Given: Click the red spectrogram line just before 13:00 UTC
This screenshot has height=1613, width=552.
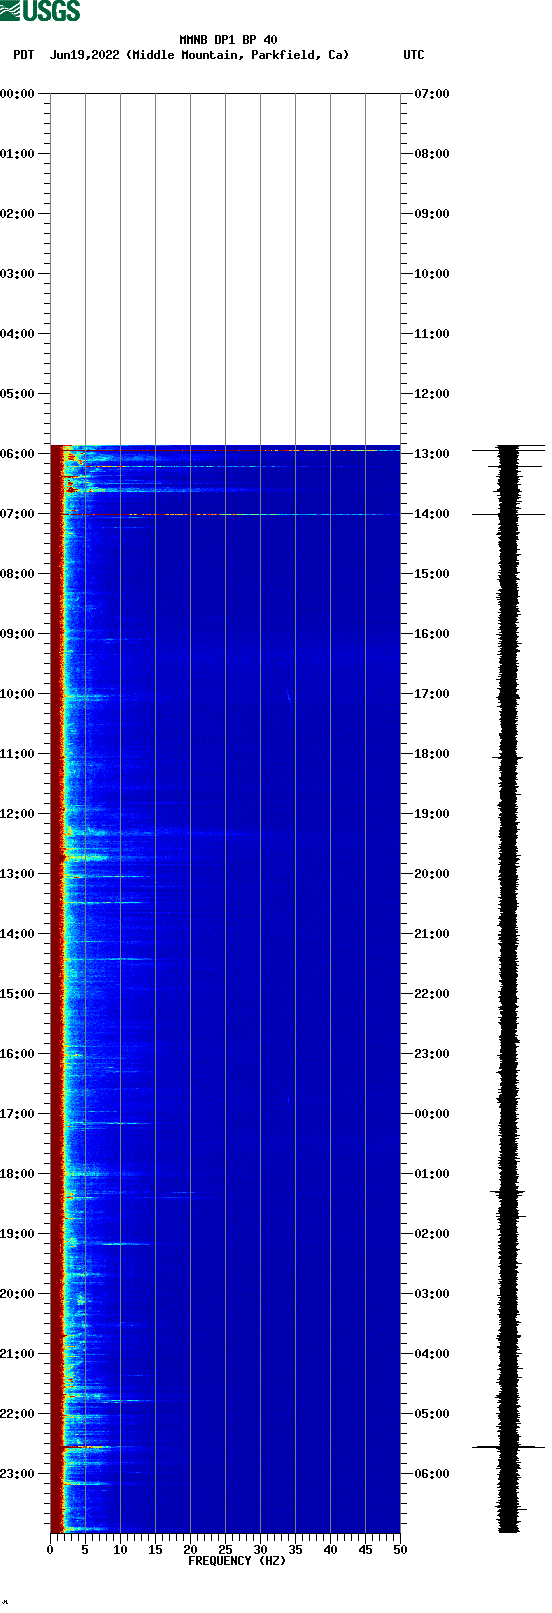Looking at the screenshot, I should tap(225, 450).
